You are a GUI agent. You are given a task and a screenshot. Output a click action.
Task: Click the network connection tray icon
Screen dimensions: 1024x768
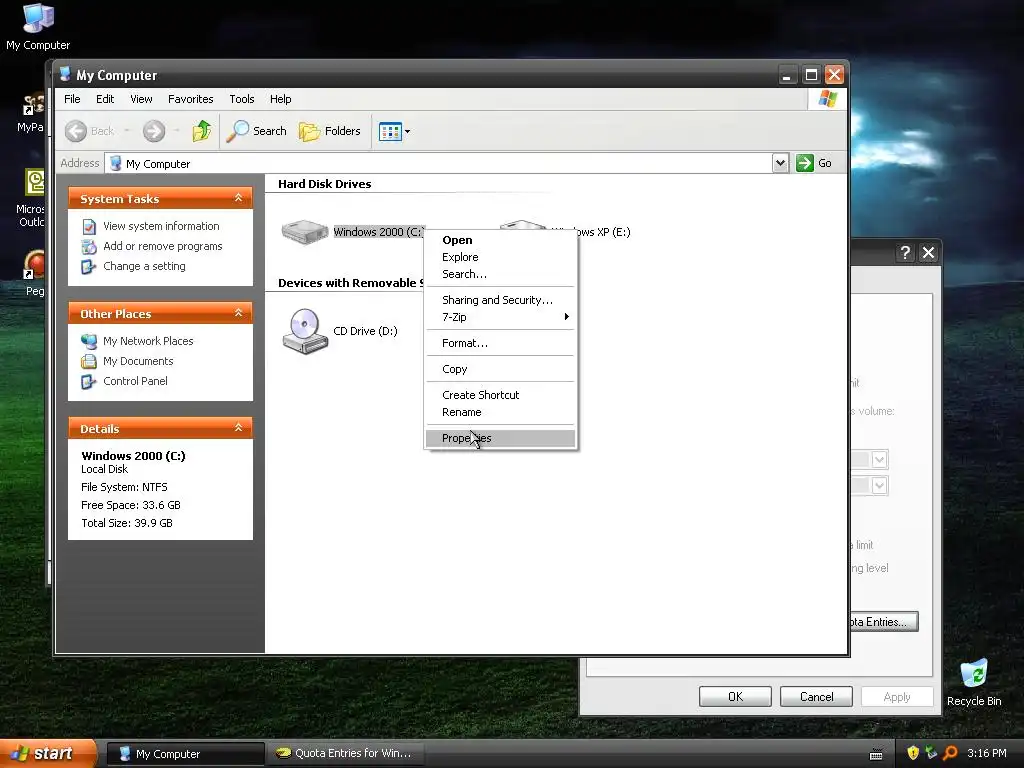pyautogui.click(x=931, y=753)
